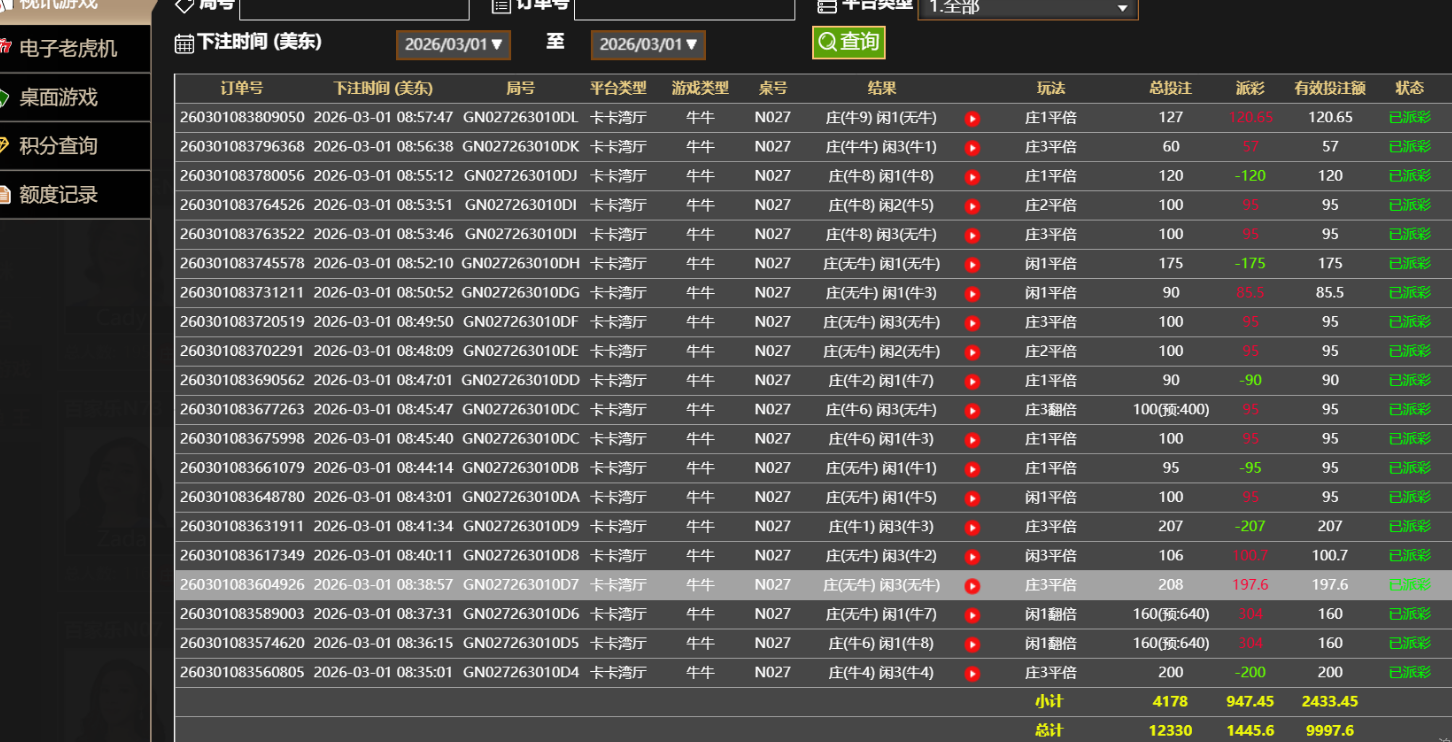This screenshot has width=1452, height=742.
Task: Expand the 平台类型 dropdown showing 1.全部
Action: coord(1027,8)
